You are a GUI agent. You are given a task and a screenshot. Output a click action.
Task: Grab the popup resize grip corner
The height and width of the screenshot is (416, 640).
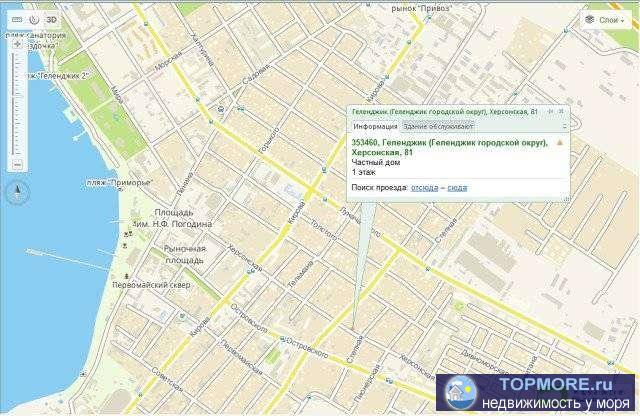[x=566, y=199]
